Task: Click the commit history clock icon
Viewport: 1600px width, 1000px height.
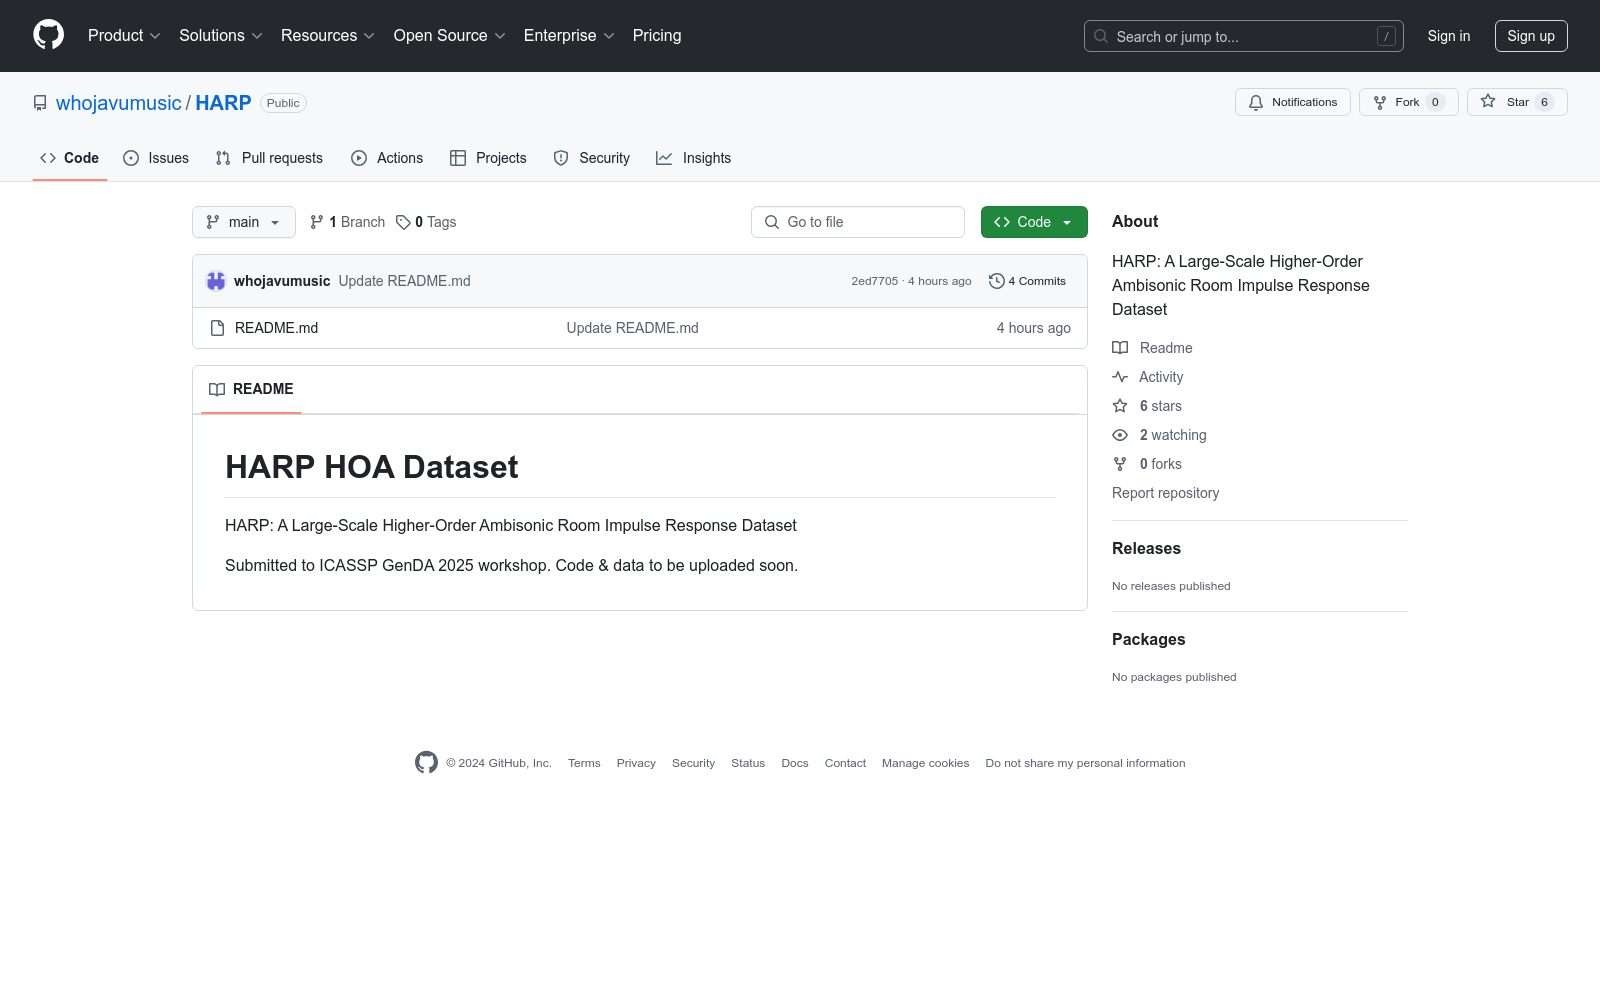Action: pos(996,281)
